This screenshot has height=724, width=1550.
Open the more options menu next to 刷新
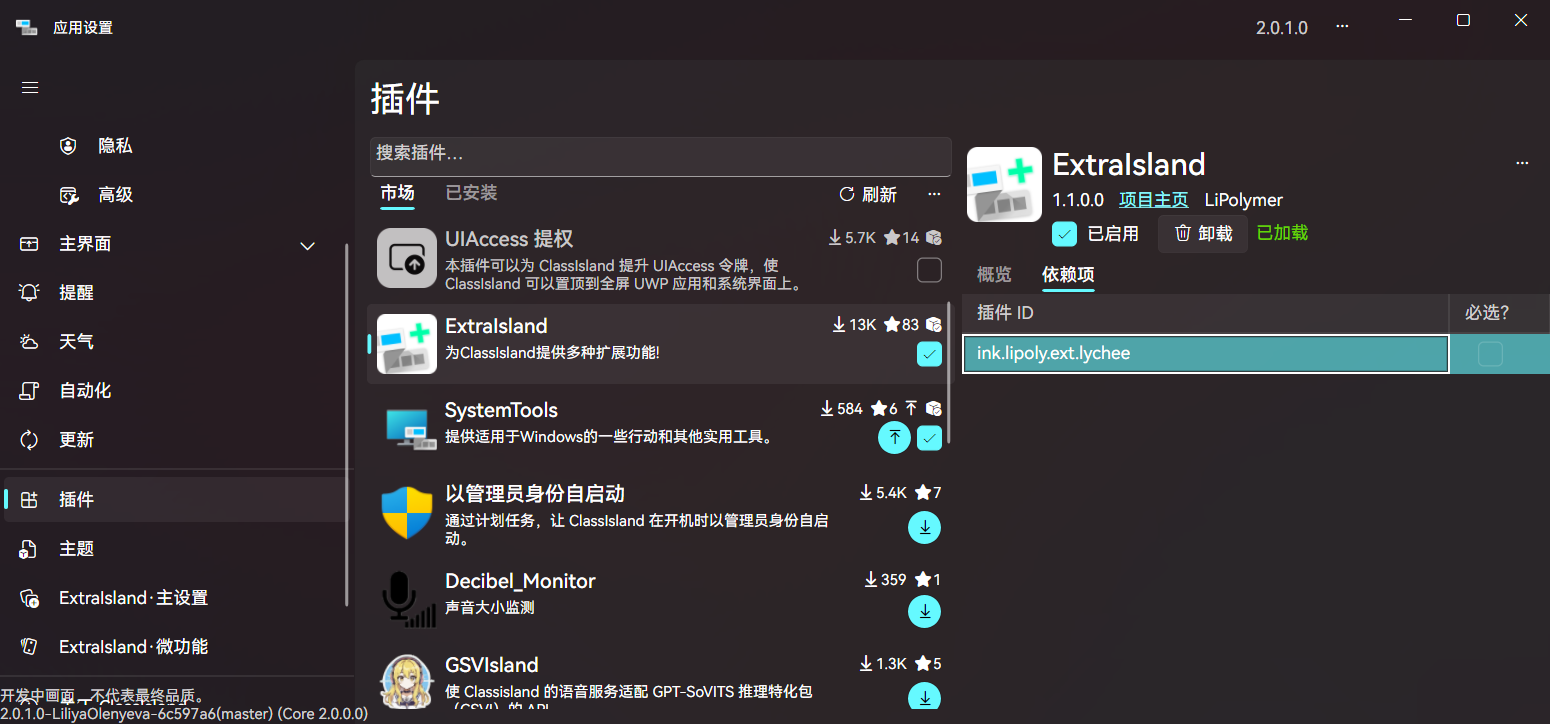coord(934,194)
